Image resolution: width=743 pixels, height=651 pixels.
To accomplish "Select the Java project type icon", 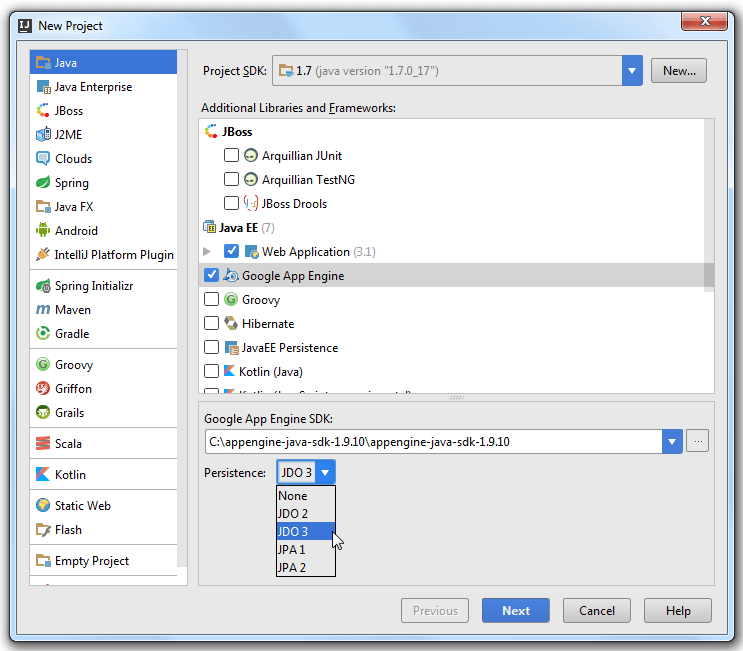I will coord(43,63).
